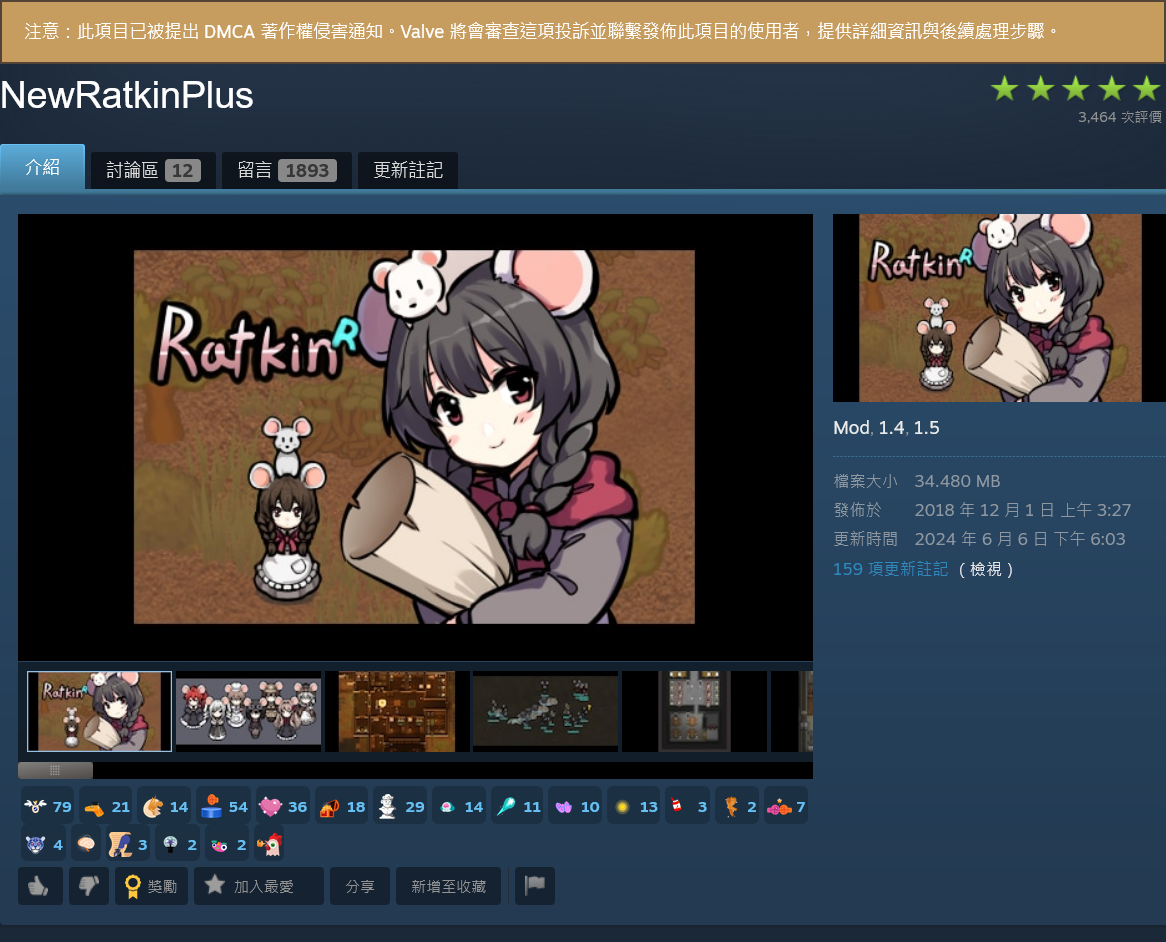1166x942 pixels.
Task: Click the 3,464 次評價 ratings text
Action: pos(1120,117)
